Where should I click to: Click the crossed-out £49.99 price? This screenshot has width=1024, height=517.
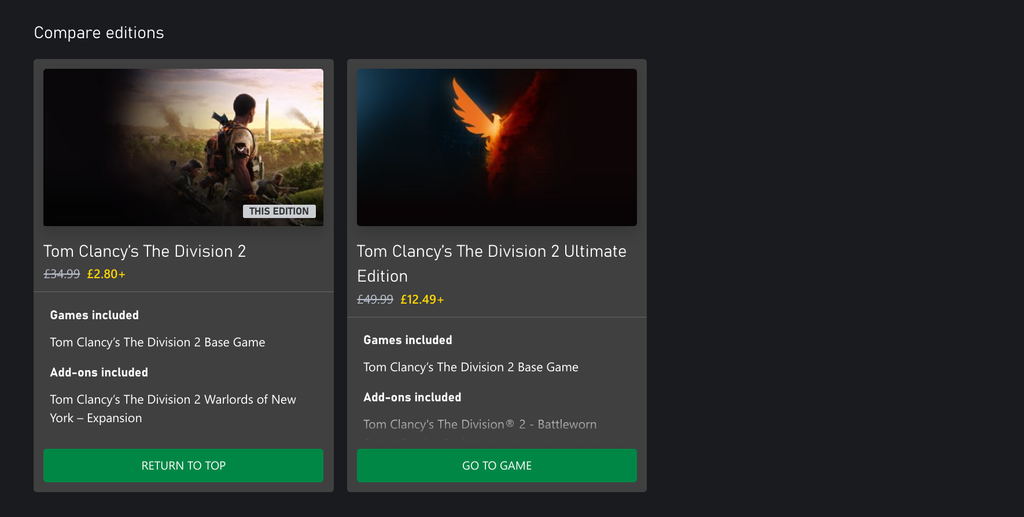click(x=375, y=299)
